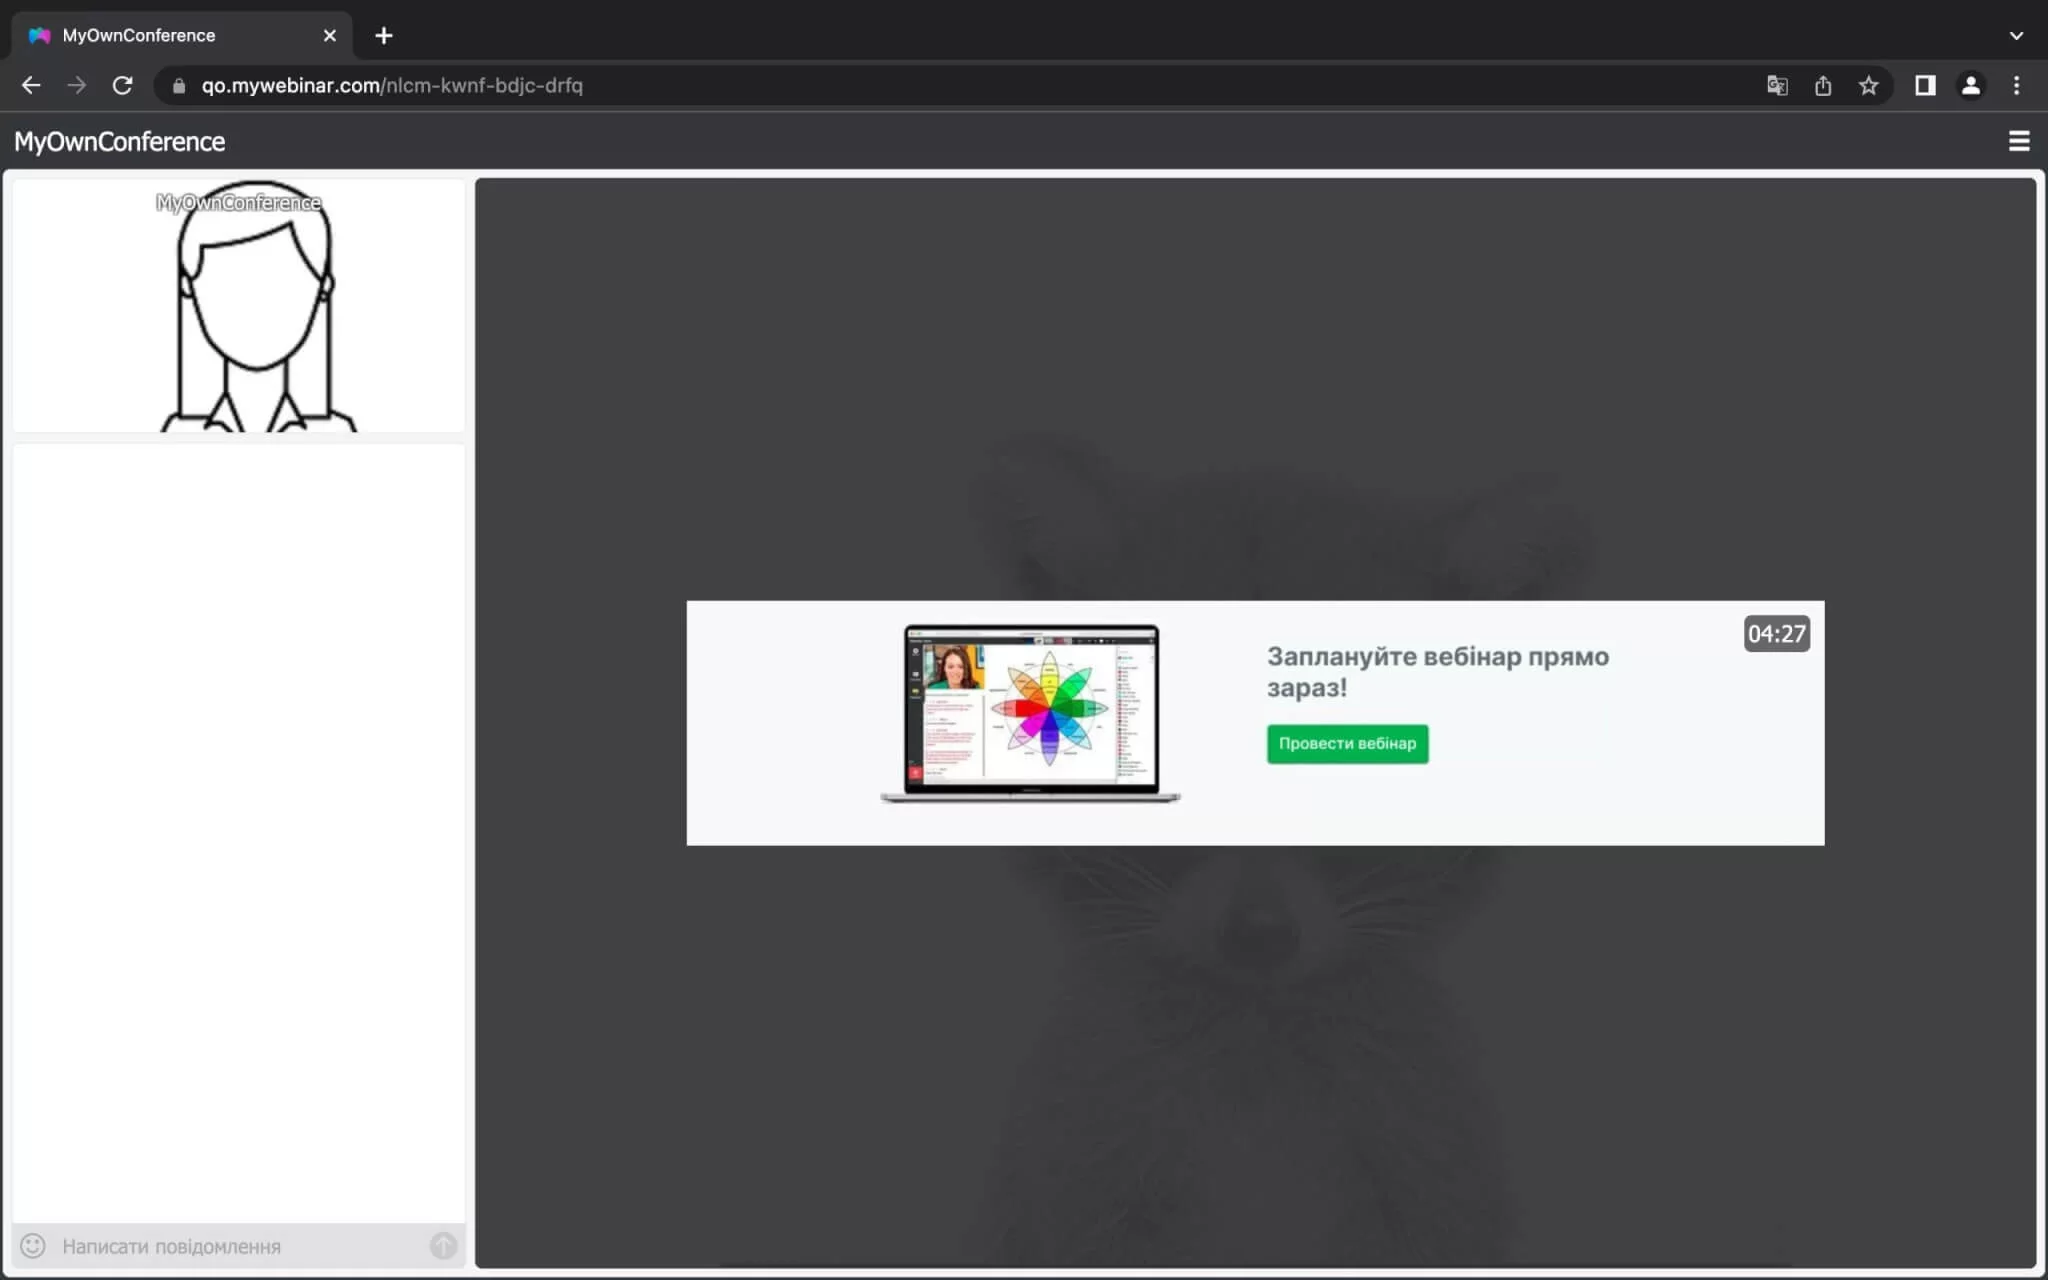Viewport: 2048px width, 1280px height.
Task: Select the MyOwnConference browser tab
Action: coord(140,35)
